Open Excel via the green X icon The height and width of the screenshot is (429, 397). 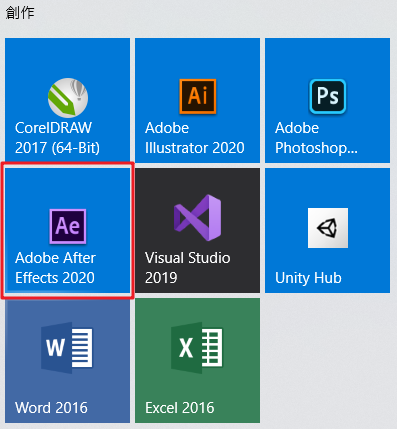[197, 348]
